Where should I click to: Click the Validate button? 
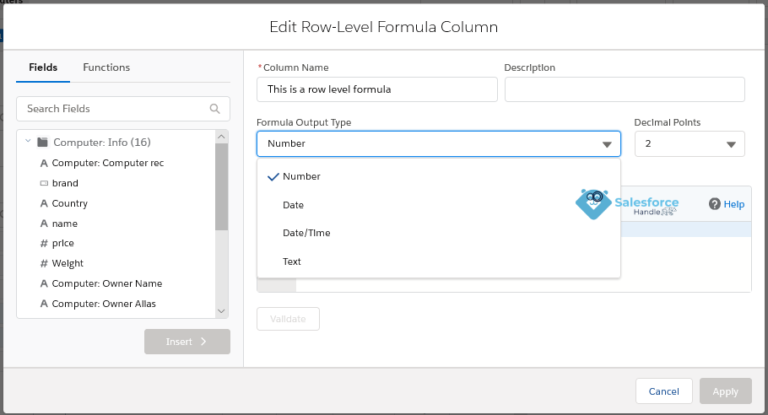click(288, 319)
